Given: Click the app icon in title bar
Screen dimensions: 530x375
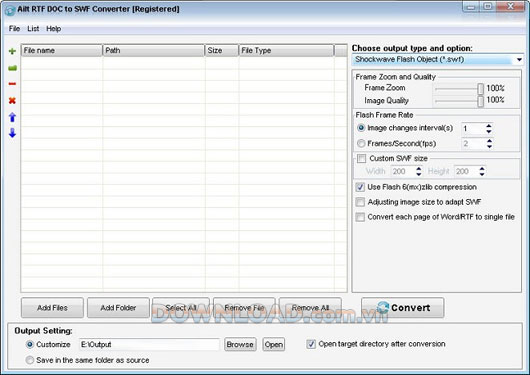Looking at the screenshot, I should pyautogui.click(x=10, y=10).
